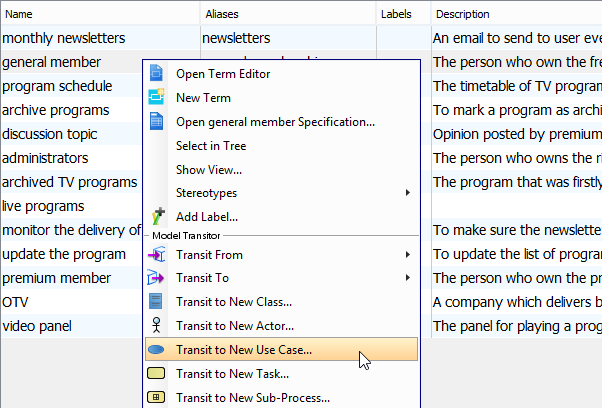The height and width of the screenshot is (408, 602).
Task: Choose Show View option
Action: [281, 169]
